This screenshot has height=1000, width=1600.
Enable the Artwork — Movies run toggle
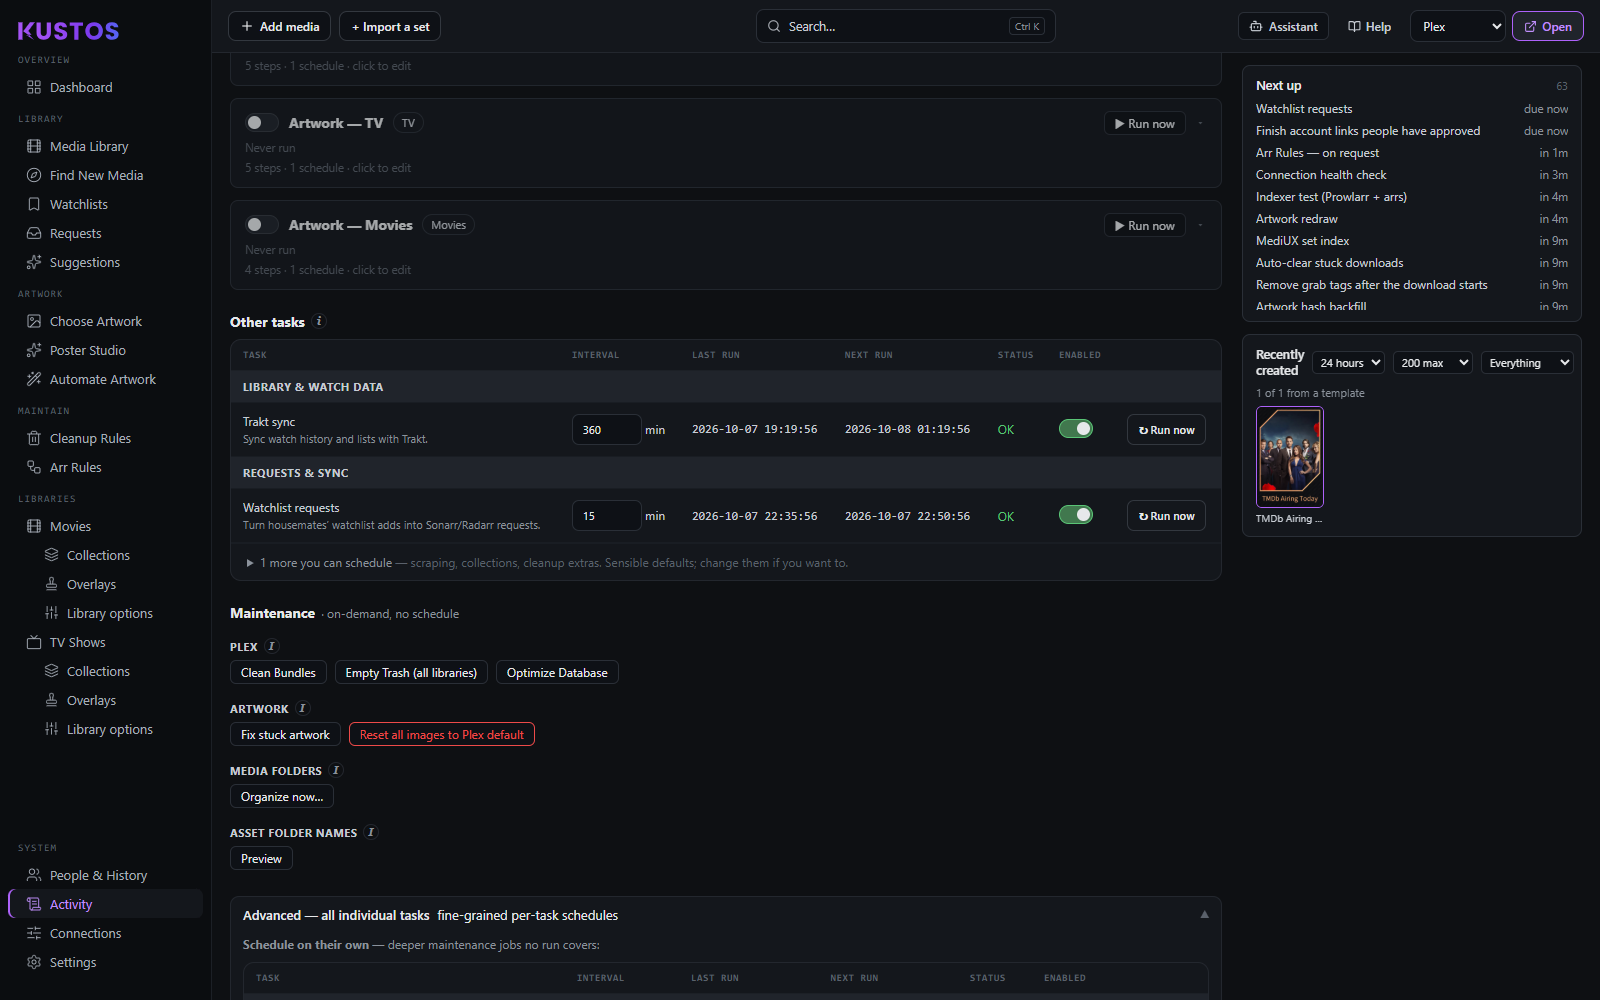(x=261, y=225)
